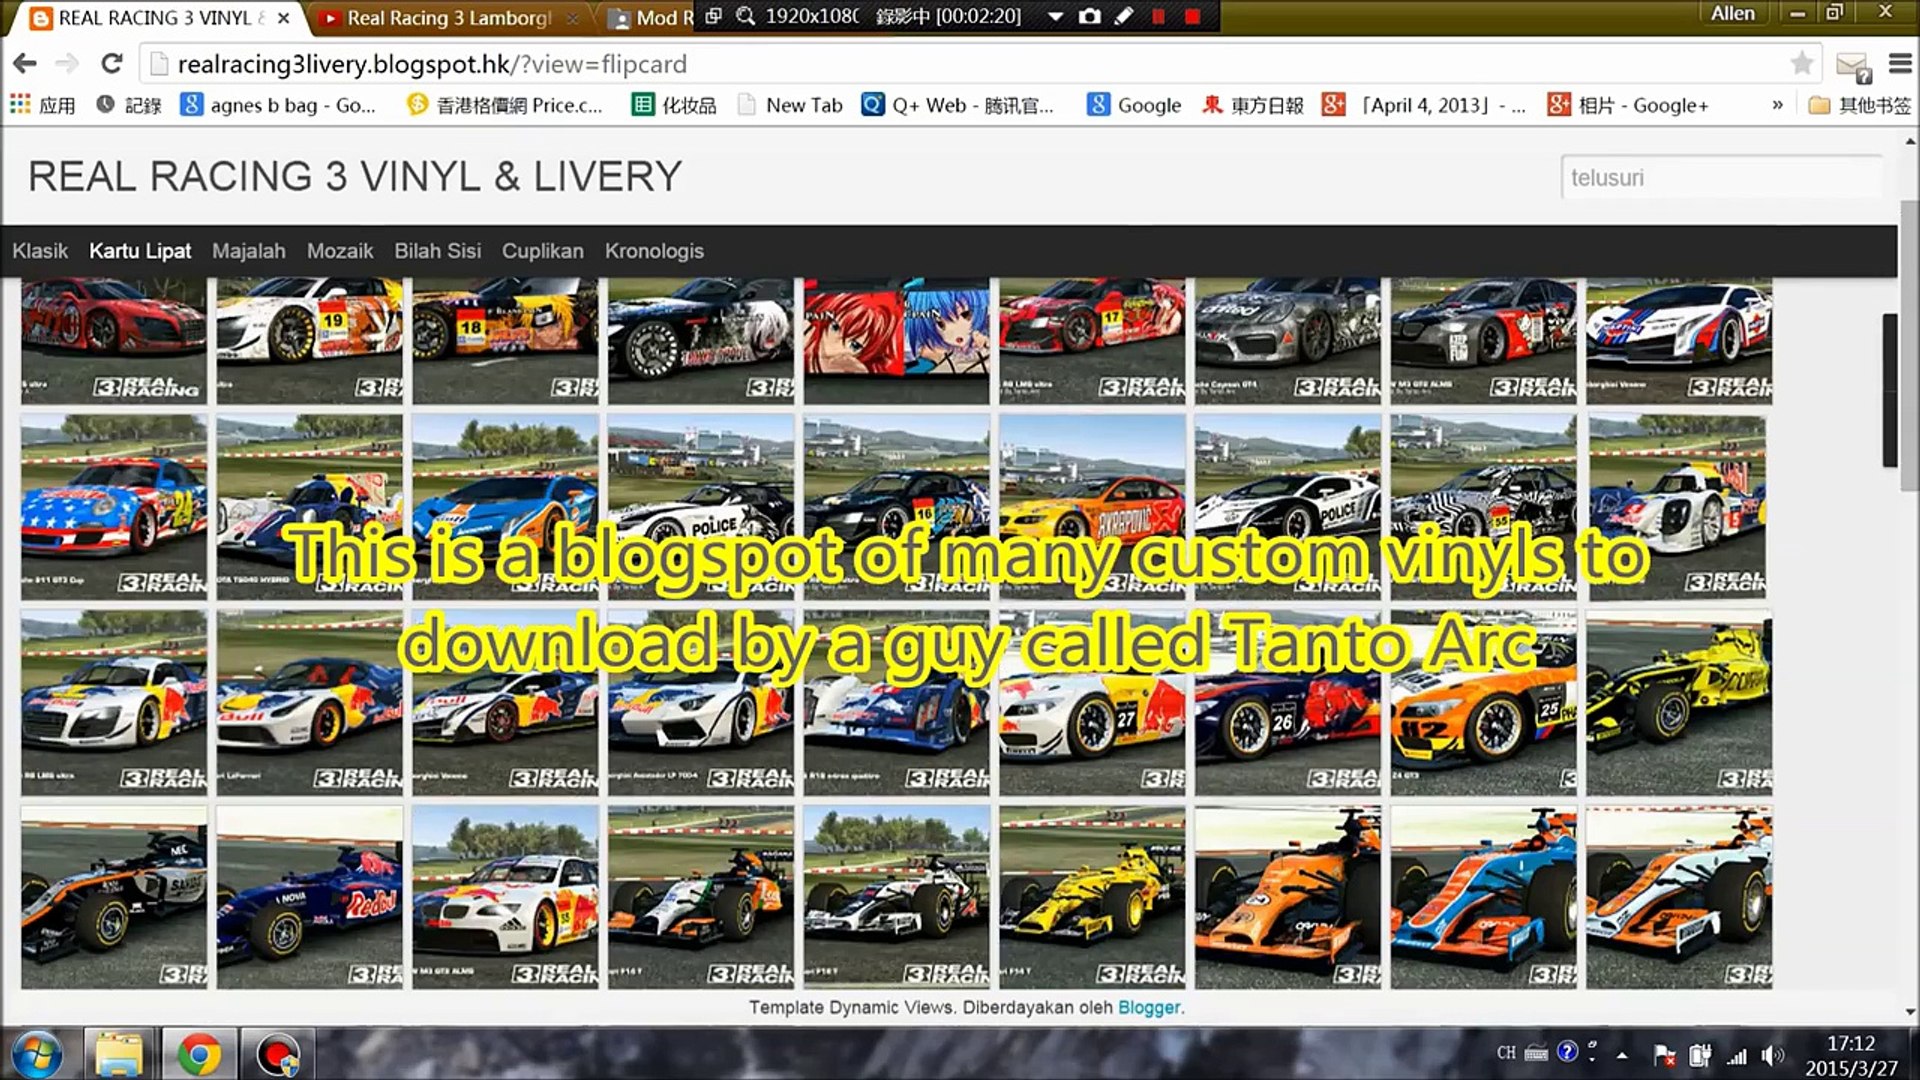
Task: Click the system tray volume speaker
Action: [1772, 1055]
